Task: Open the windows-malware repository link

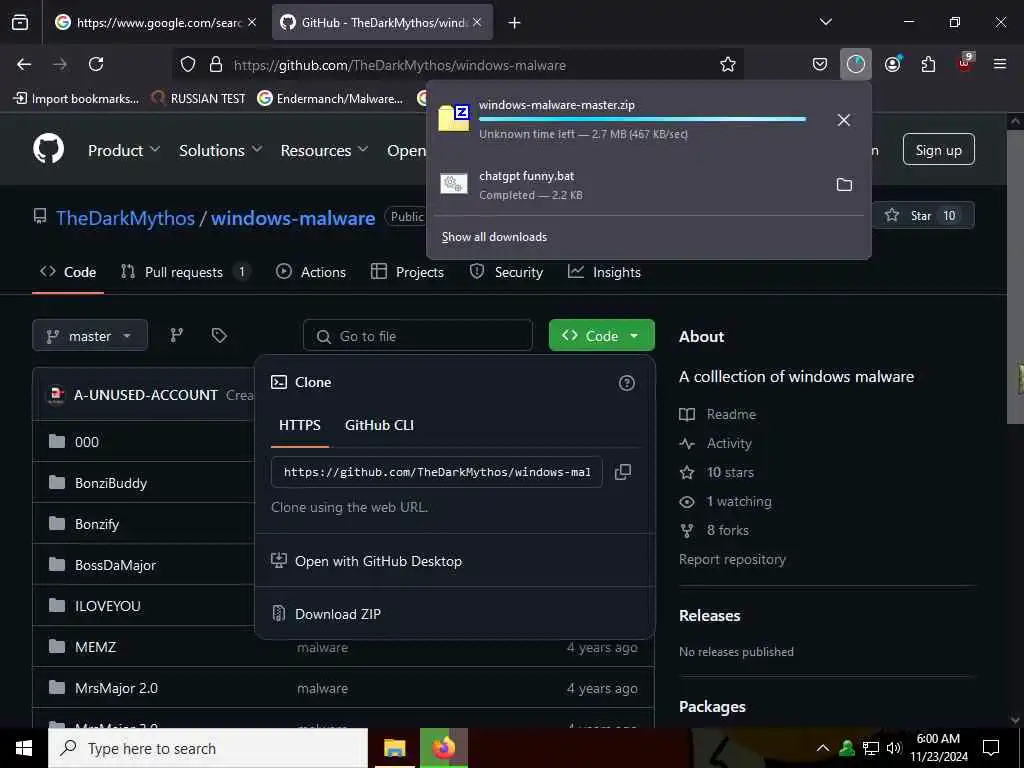Action: pyautogui.click(x=293, y=217)
